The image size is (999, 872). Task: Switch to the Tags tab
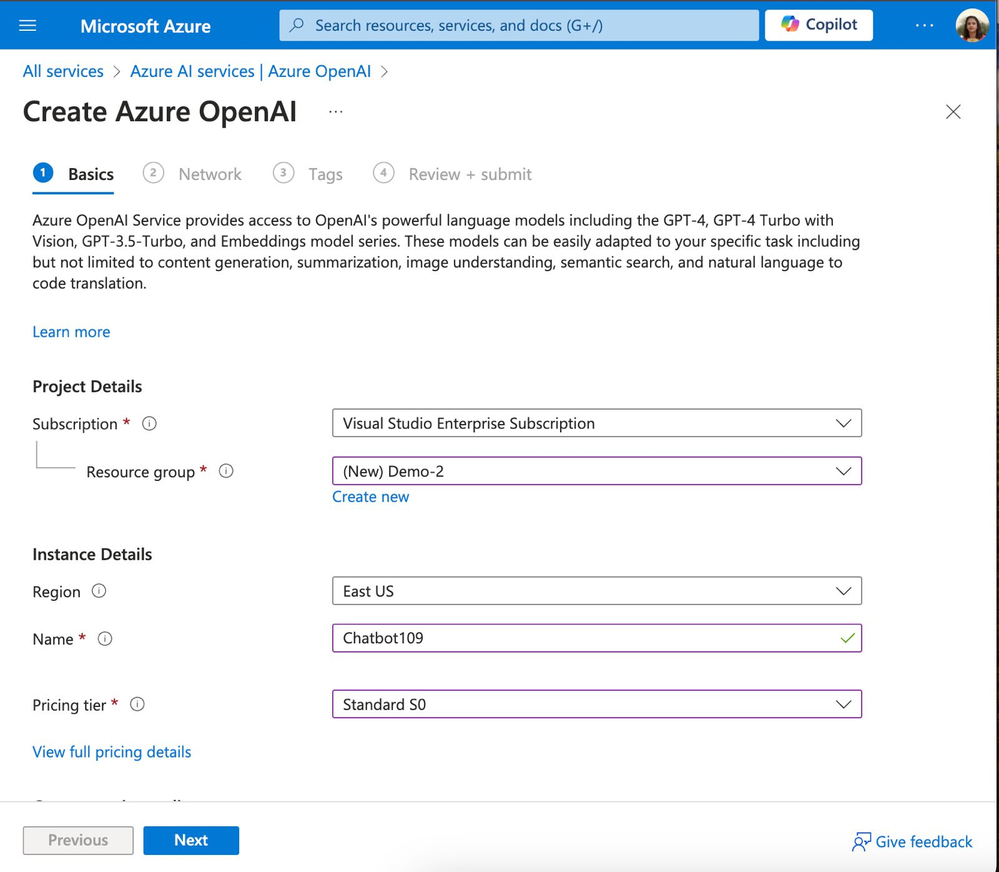tap(308, 174)
